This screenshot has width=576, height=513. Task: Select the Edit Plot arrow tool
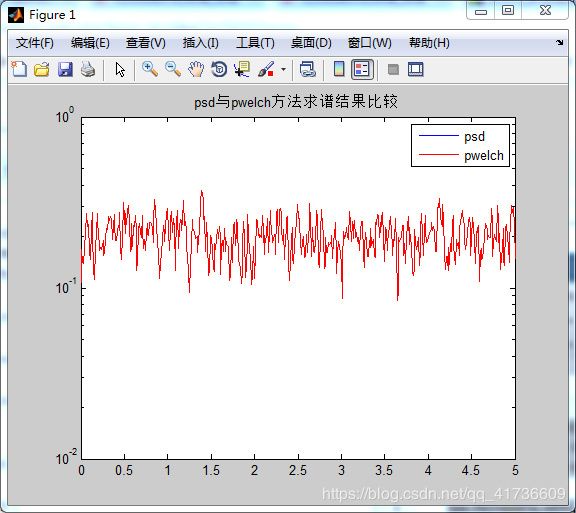click(x=120, y=69)
